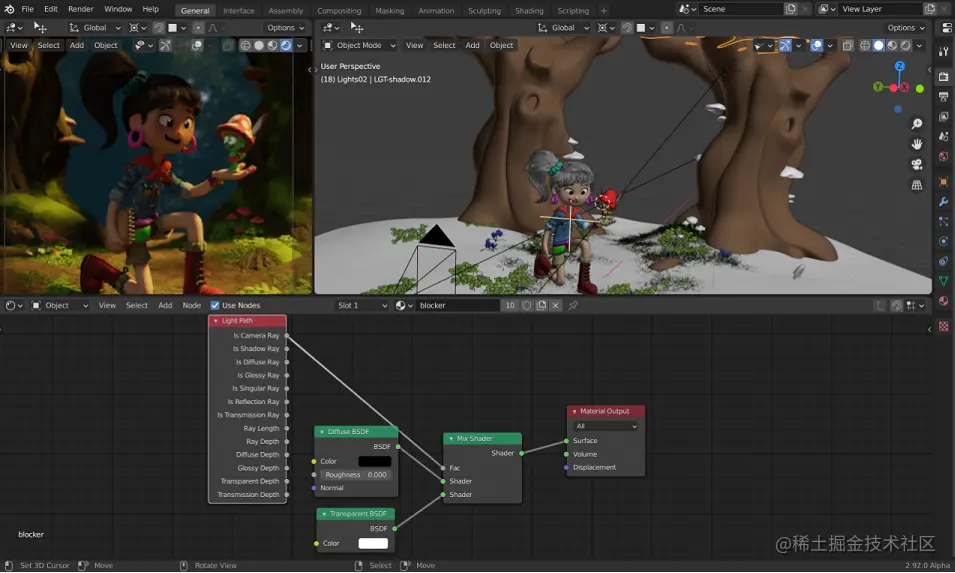
Task: Open the Scene properties icon
Action: click(943, 137)
